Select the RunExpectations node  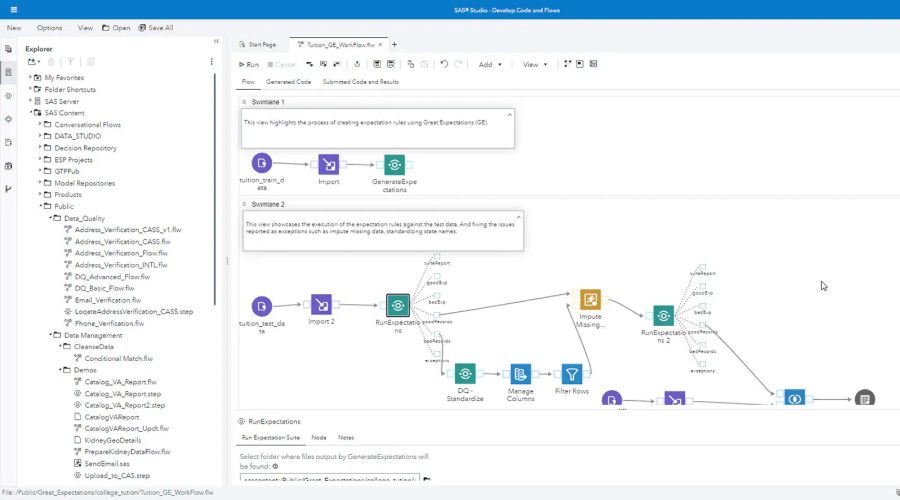pyautogui.click(x=398, y=305)
